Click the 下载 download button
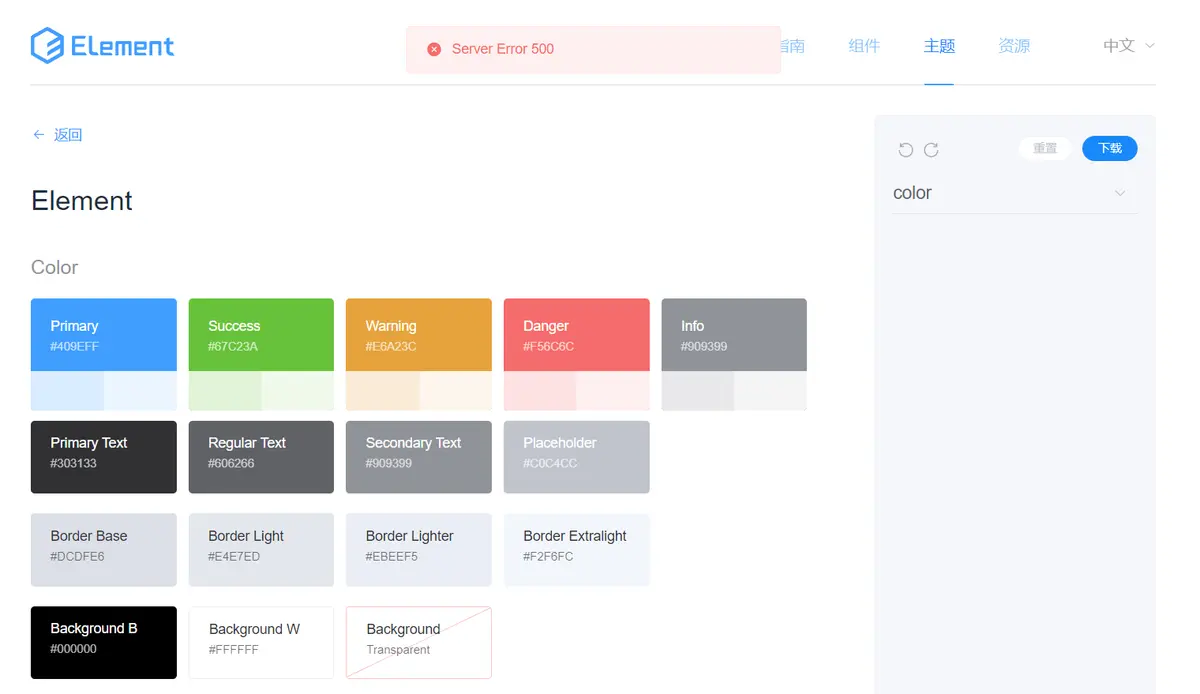1200x694 pixels. (x=1110, y=148)
